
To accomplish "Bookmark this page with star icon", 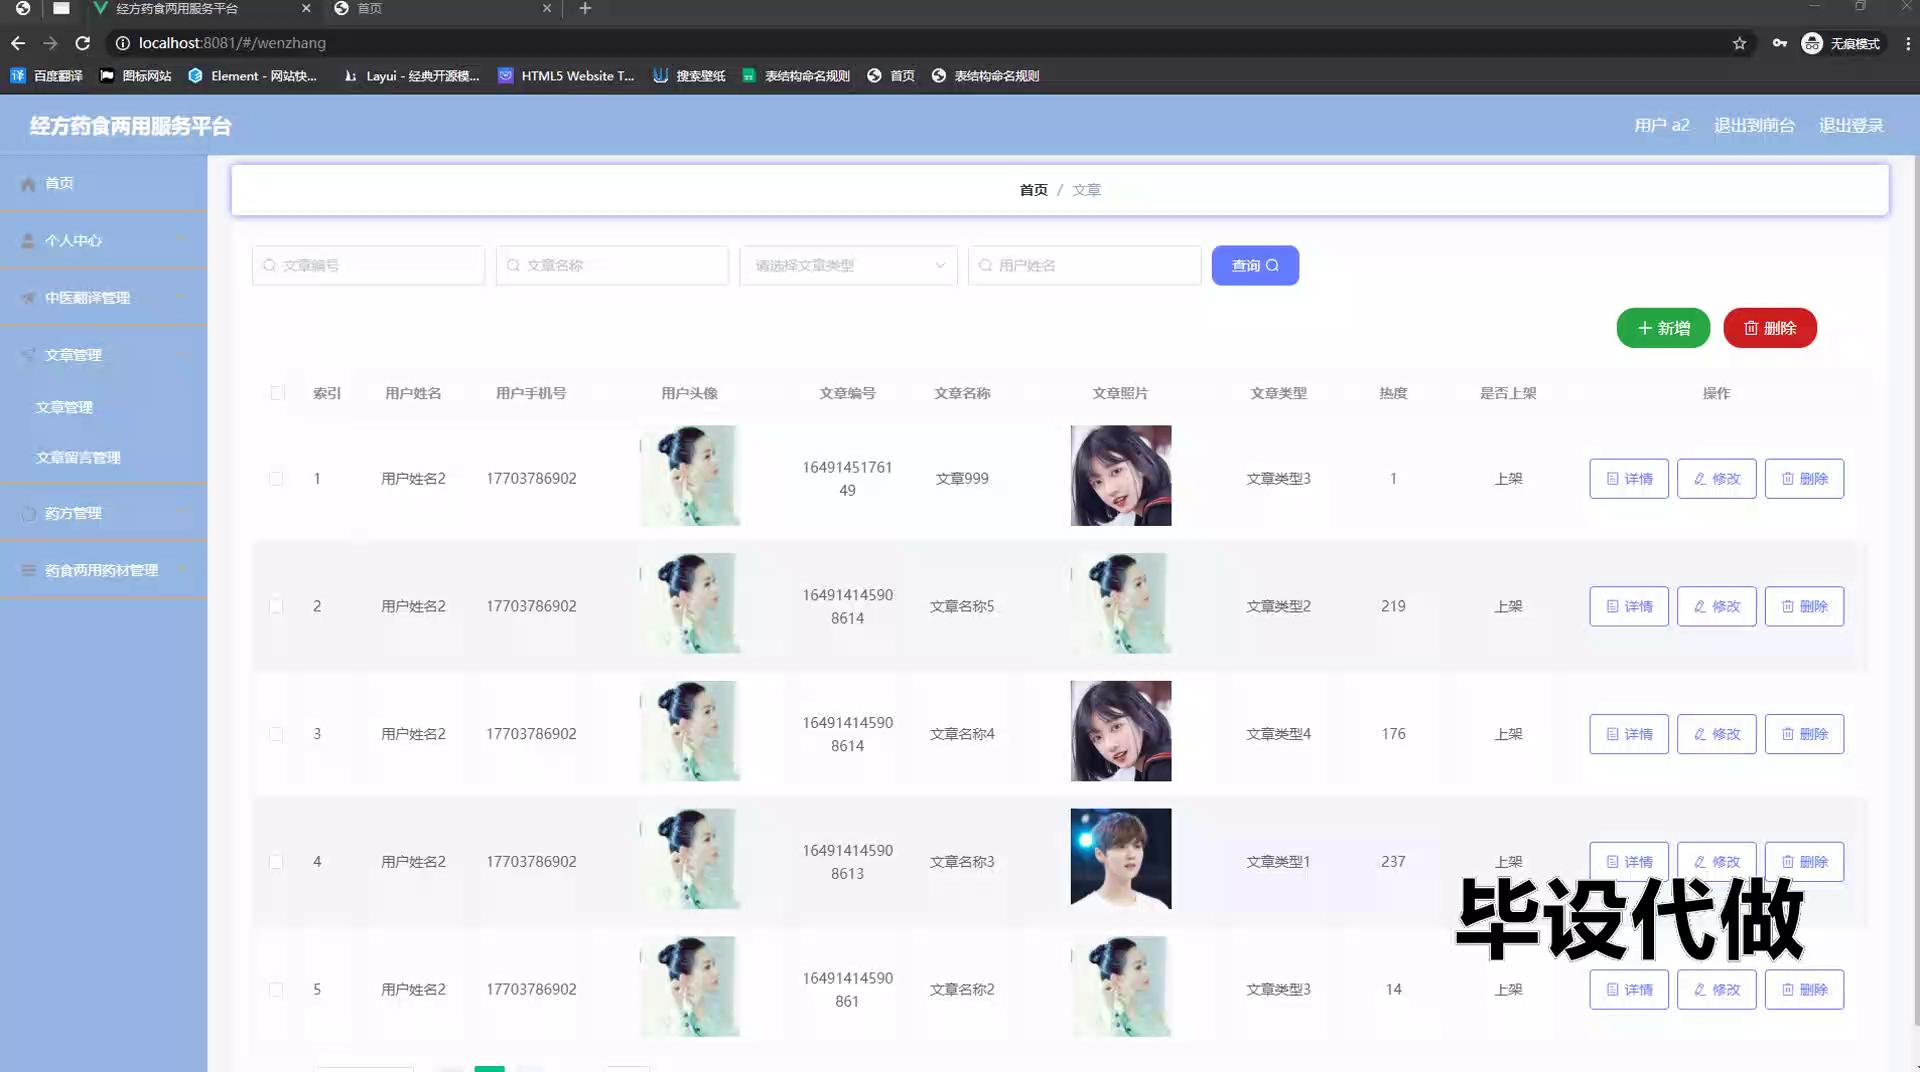I will point(1739,43).
